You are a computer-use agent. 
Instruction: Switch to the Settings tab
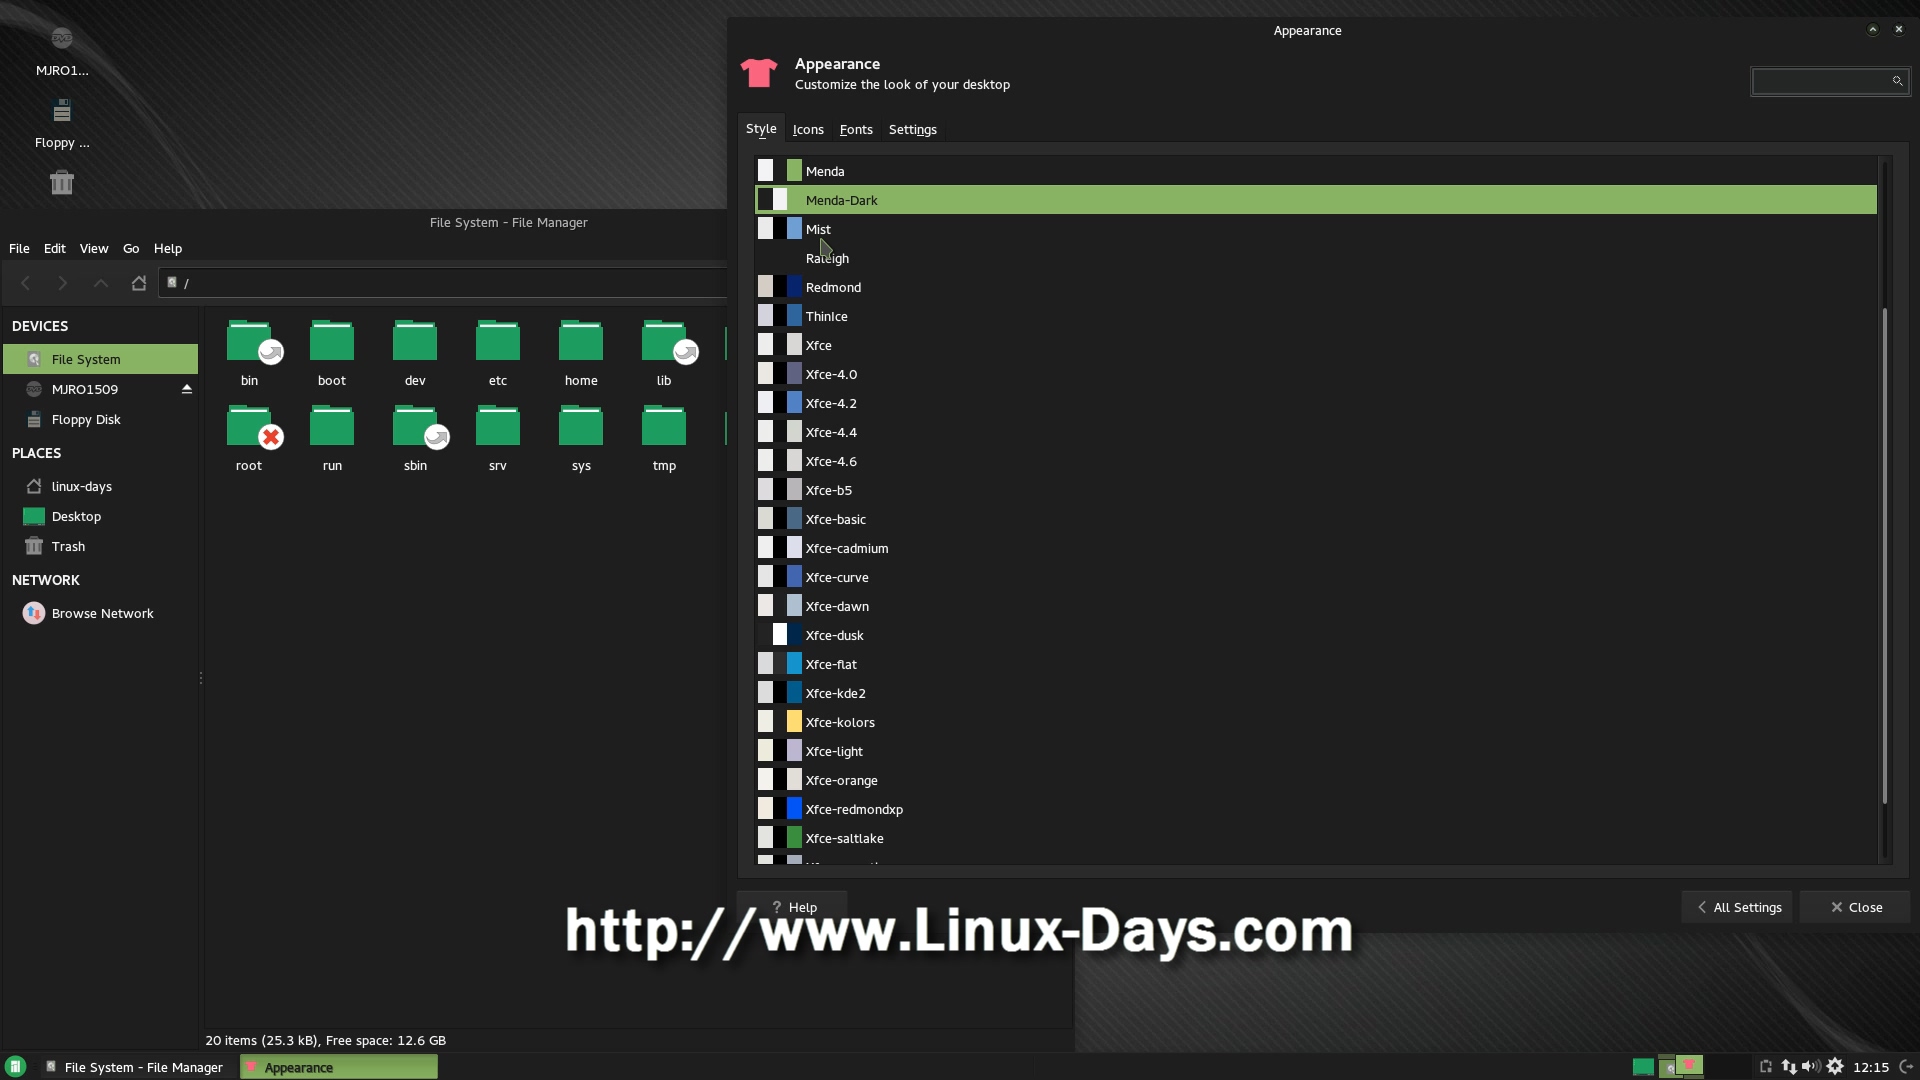(913, 130)
